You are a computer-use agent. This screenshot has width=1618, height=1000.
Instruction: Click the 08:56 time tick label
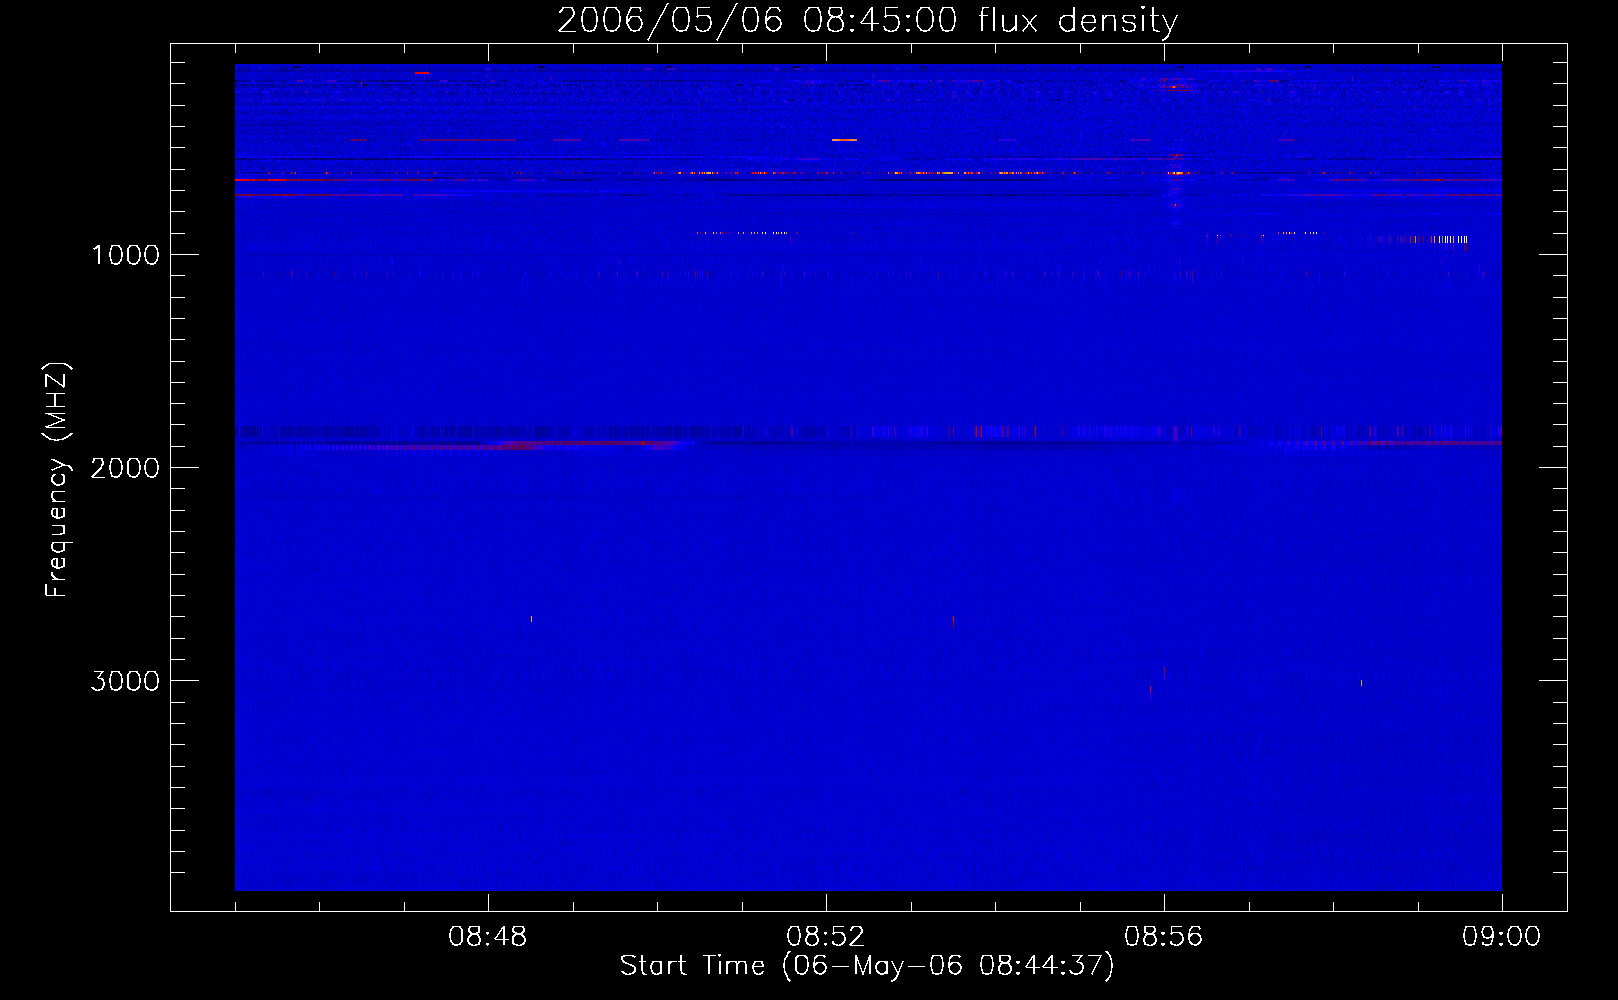pos(1164,937)
